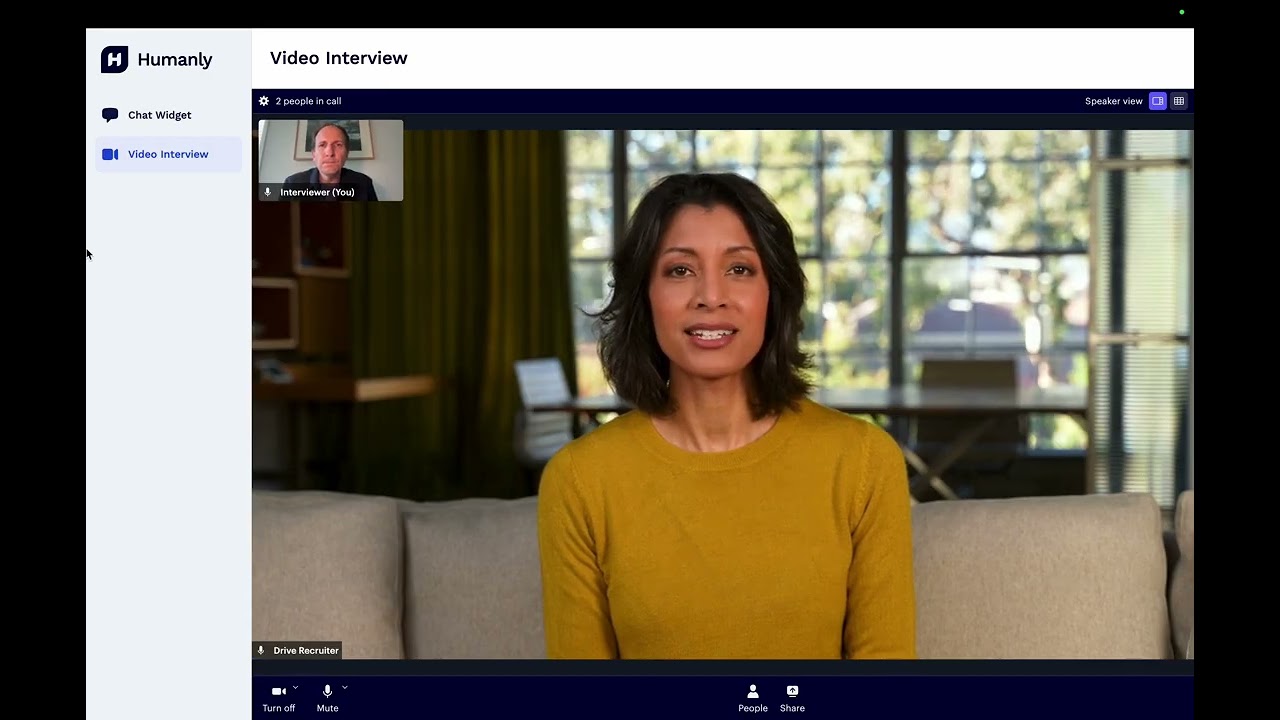Share your screen
This screenshot has width=1280, height=720.
pos(792,698)
